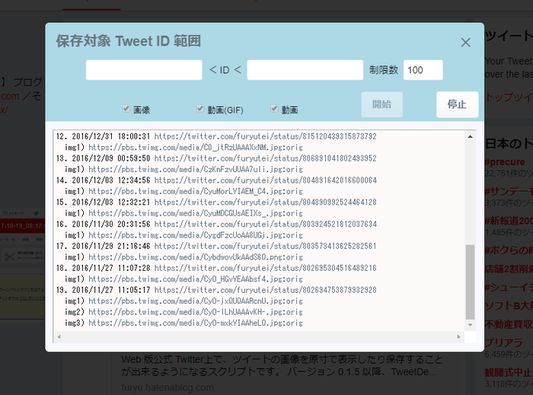Click the horizontal scroll right arrow

tap(459, 337)
